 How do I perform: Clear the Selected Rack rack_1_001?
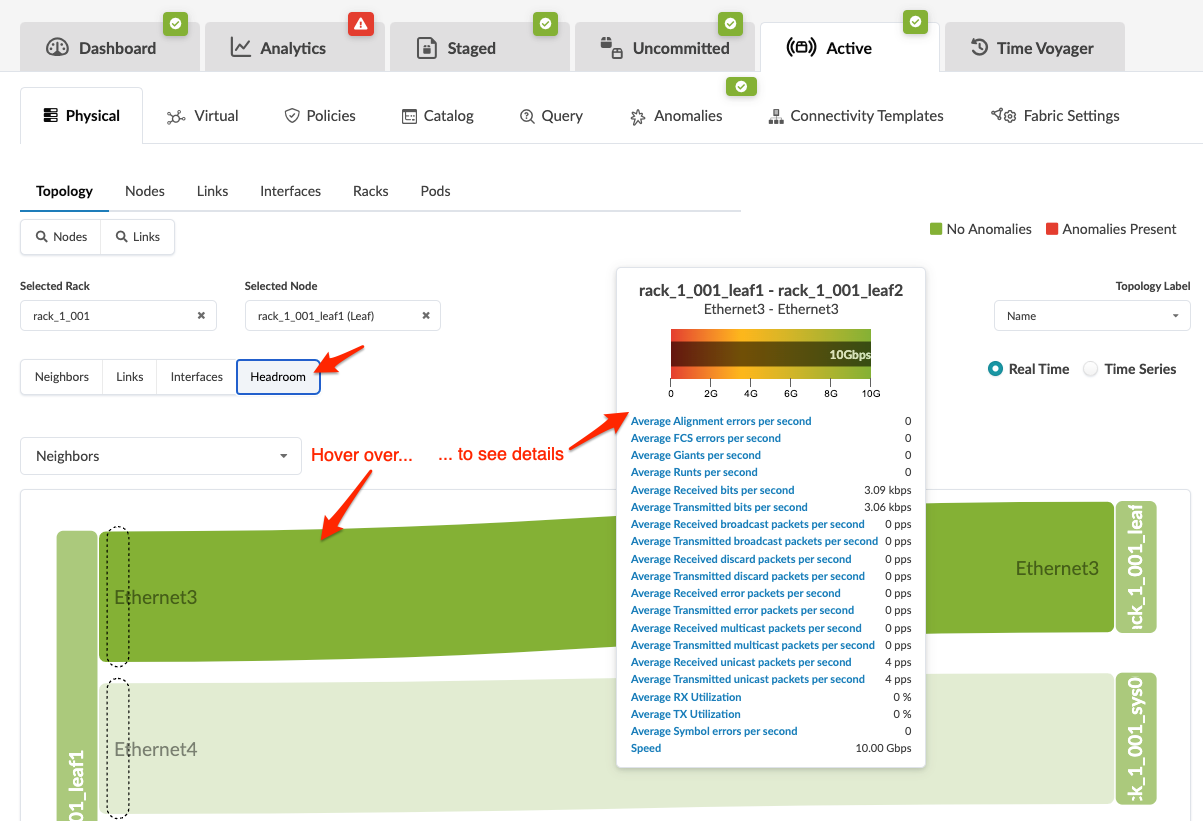tap(201, 316)
